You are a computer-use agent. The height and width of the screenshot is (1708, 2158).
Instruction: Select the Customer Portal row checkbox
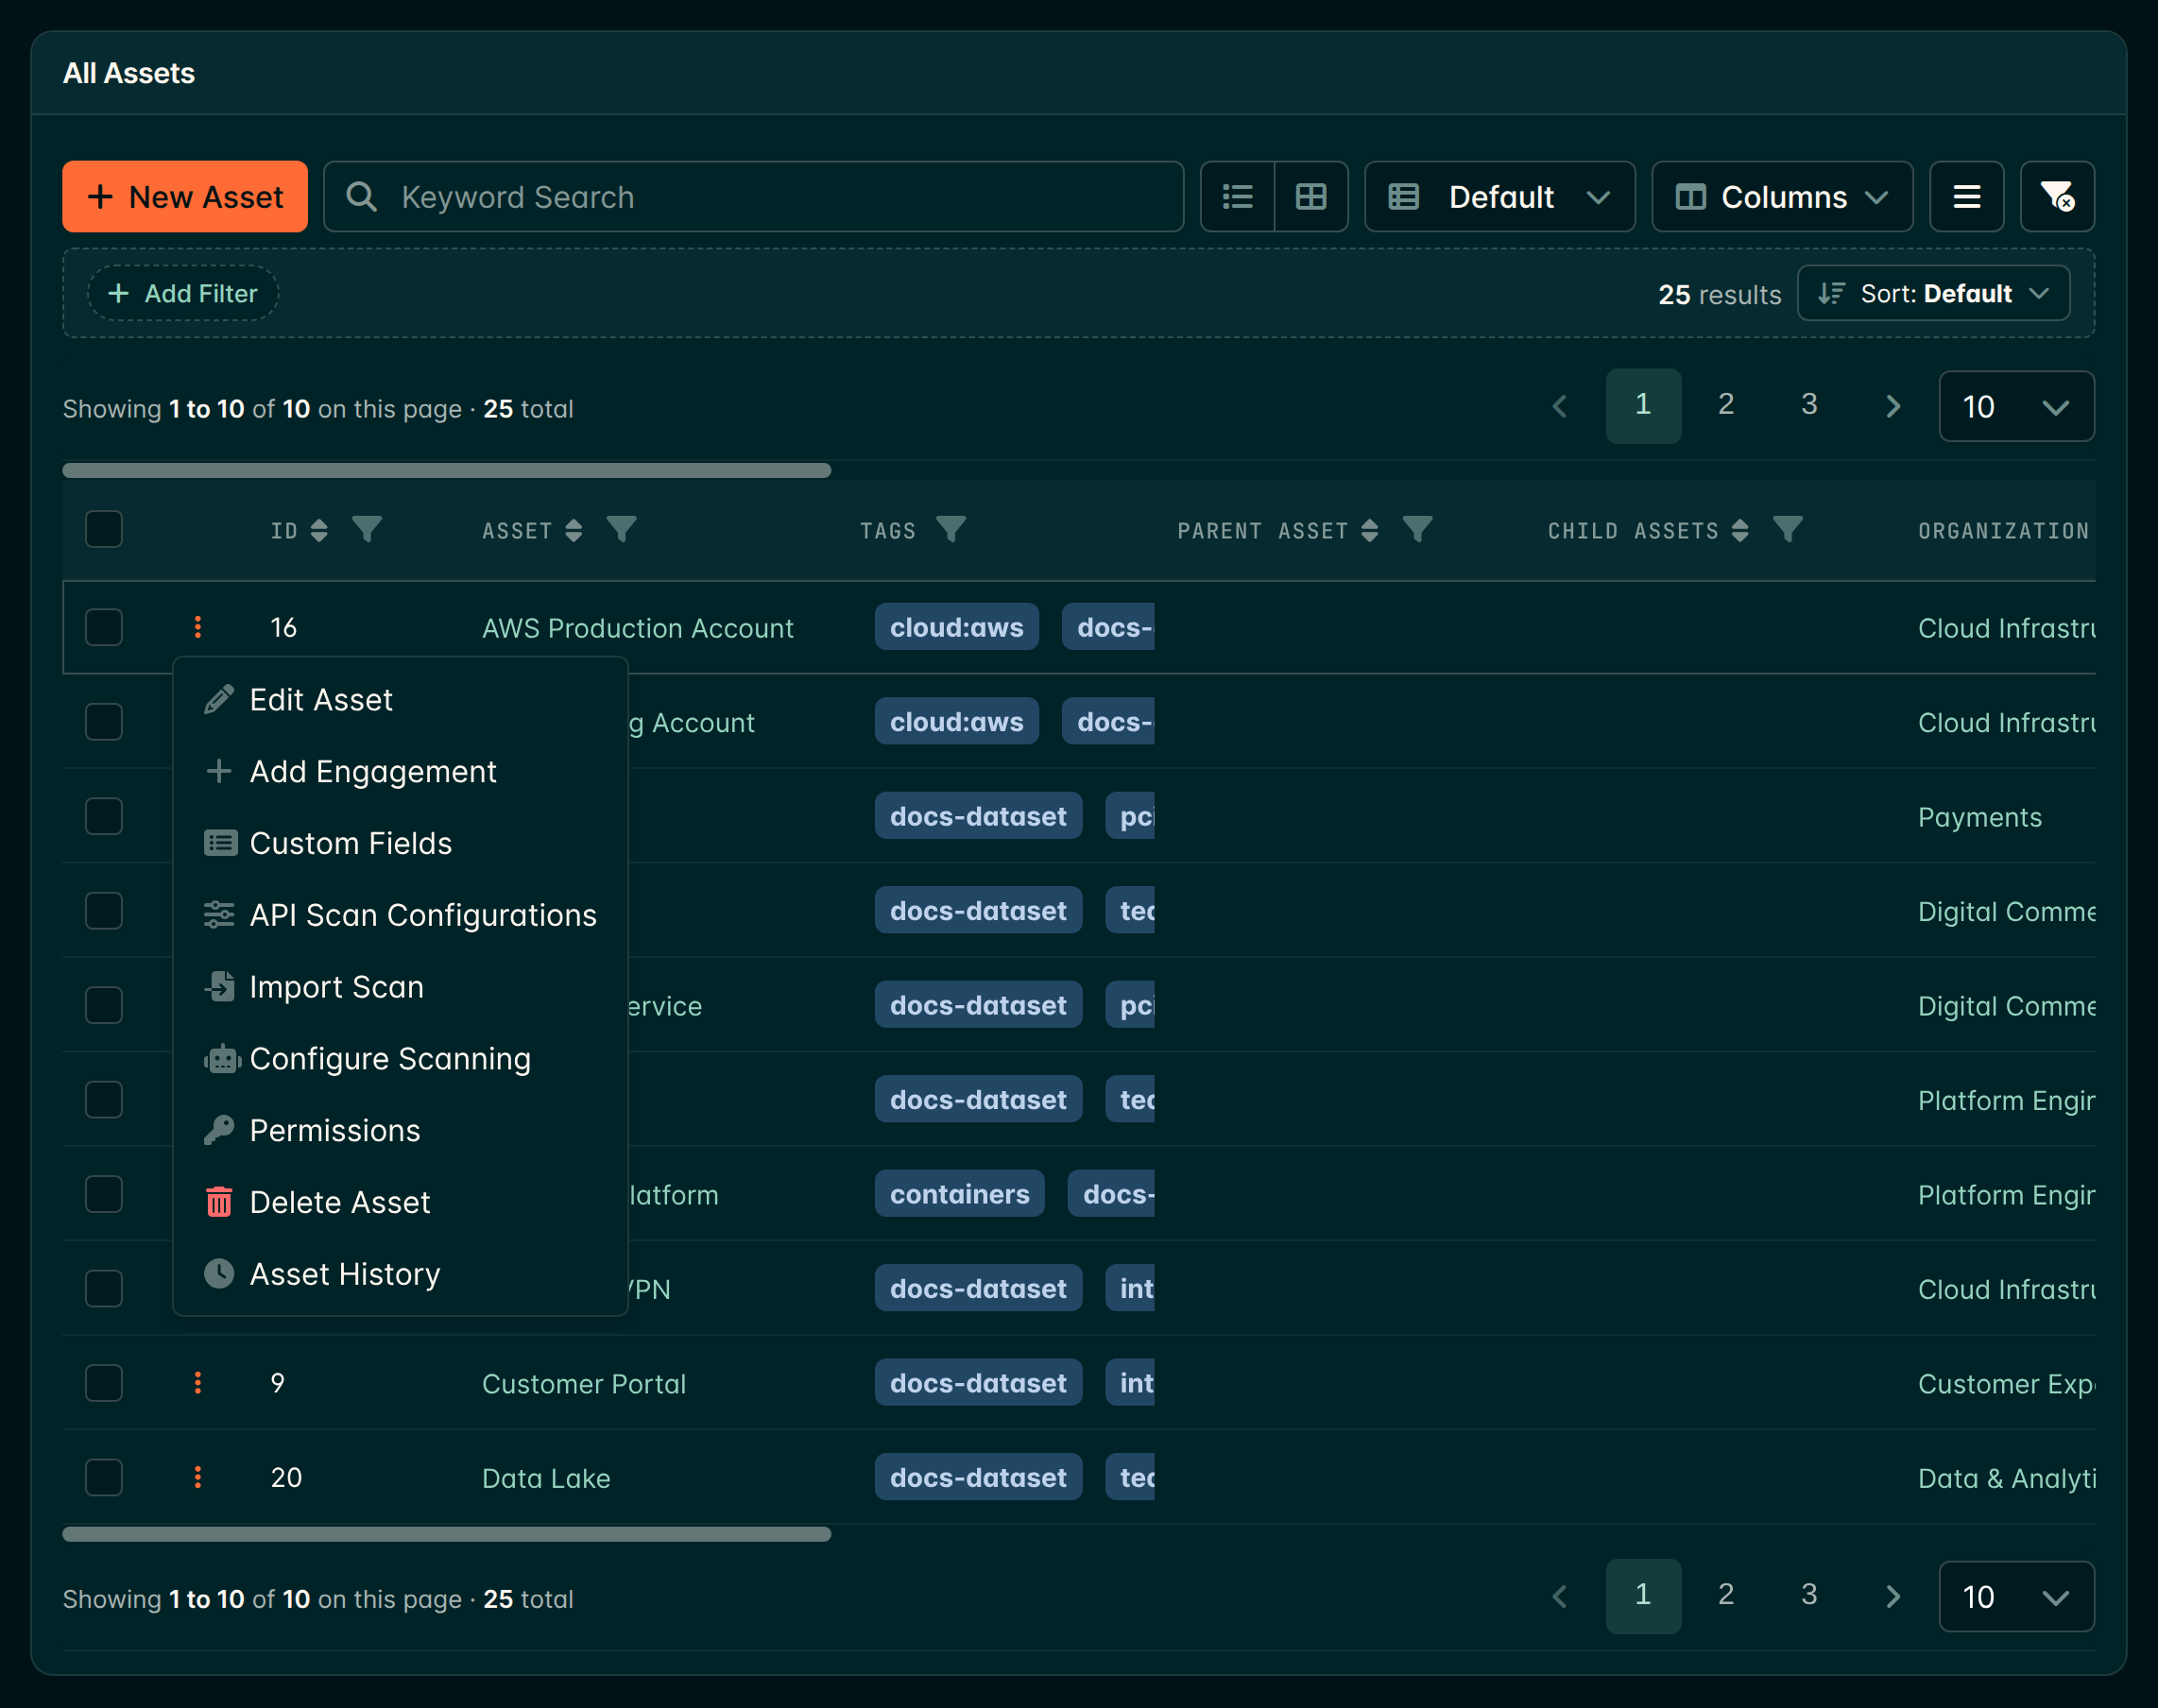point(104,1383)
